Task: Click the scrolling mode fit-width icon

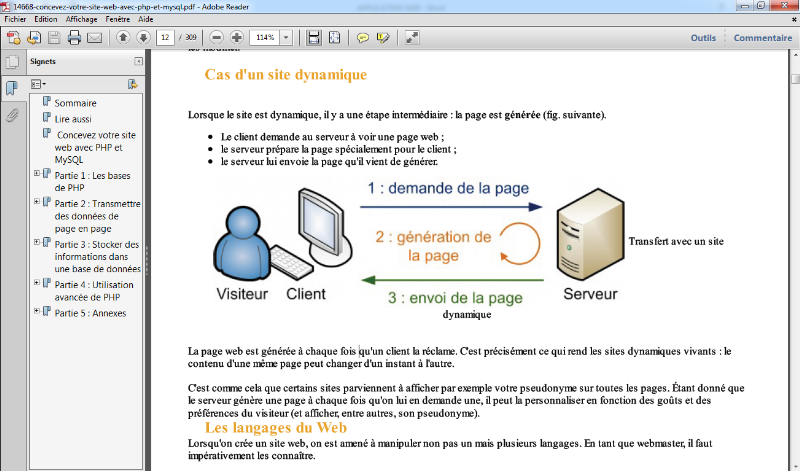Action: coord(314,37)
